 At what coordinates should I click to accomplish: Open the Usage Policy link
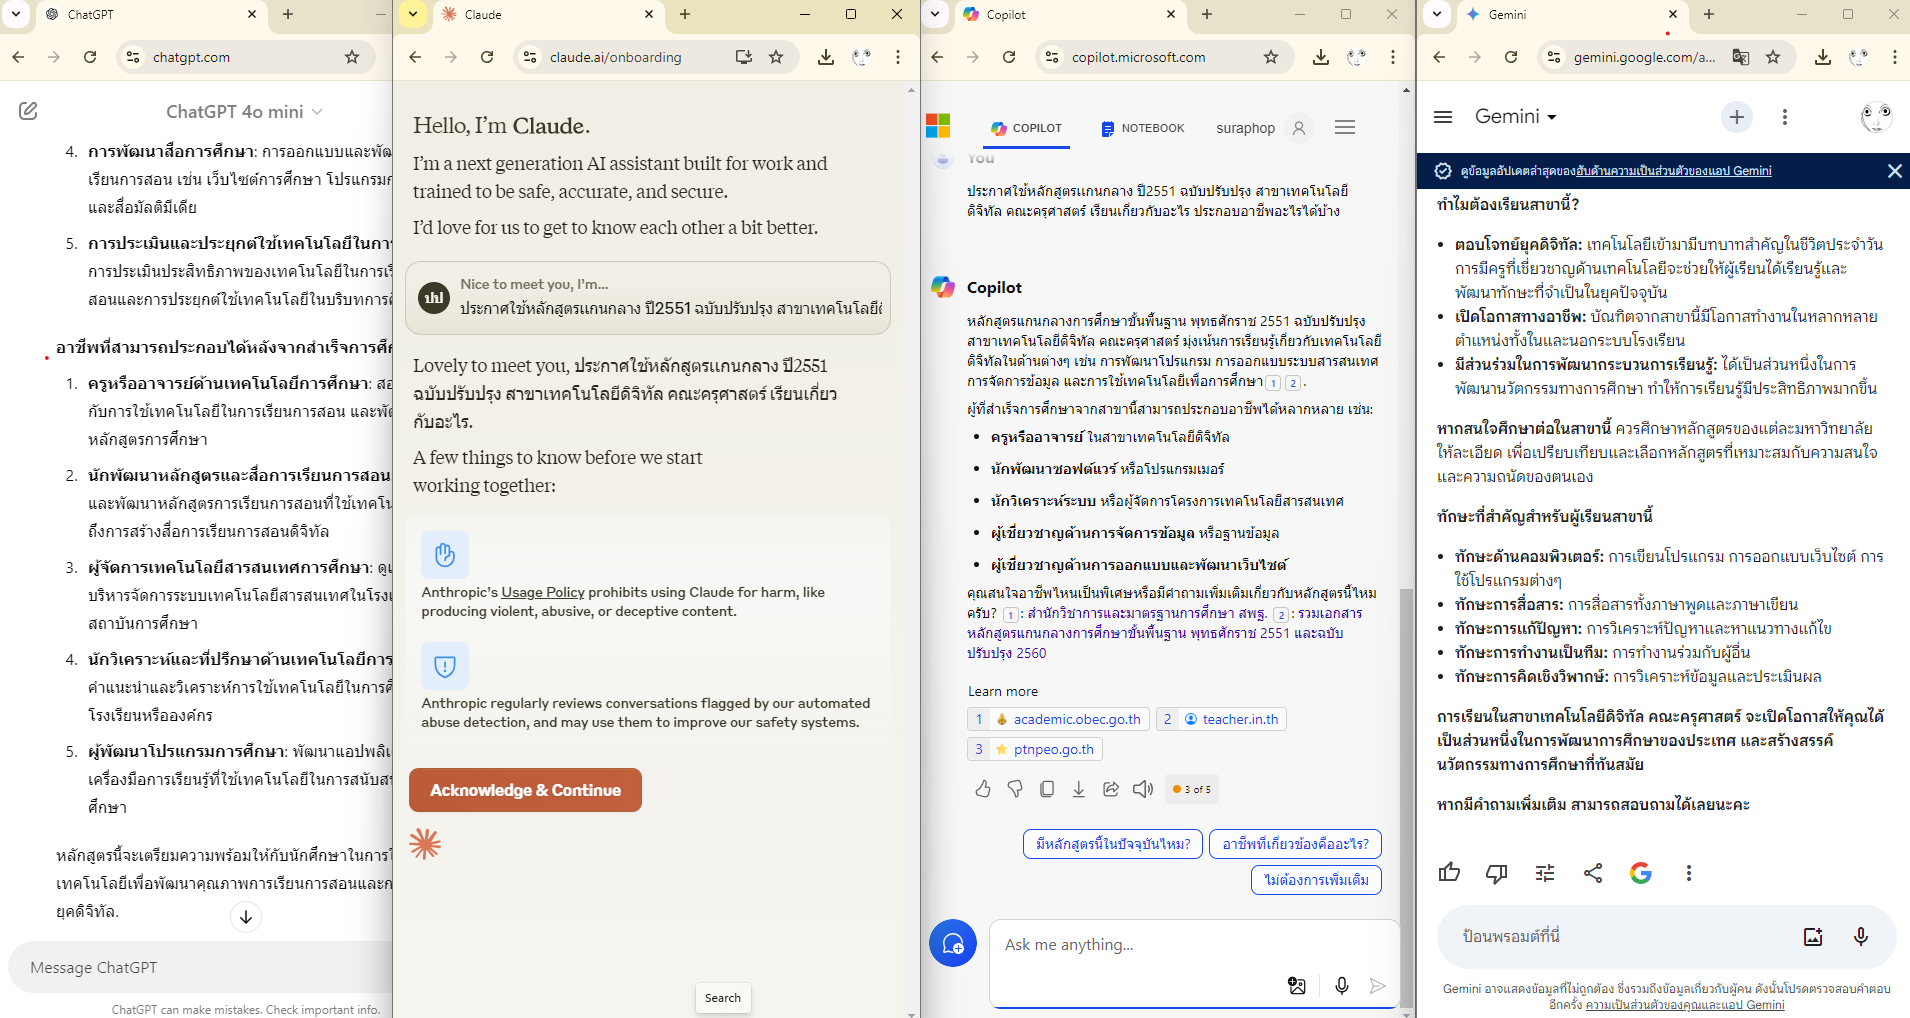[542, 592]
